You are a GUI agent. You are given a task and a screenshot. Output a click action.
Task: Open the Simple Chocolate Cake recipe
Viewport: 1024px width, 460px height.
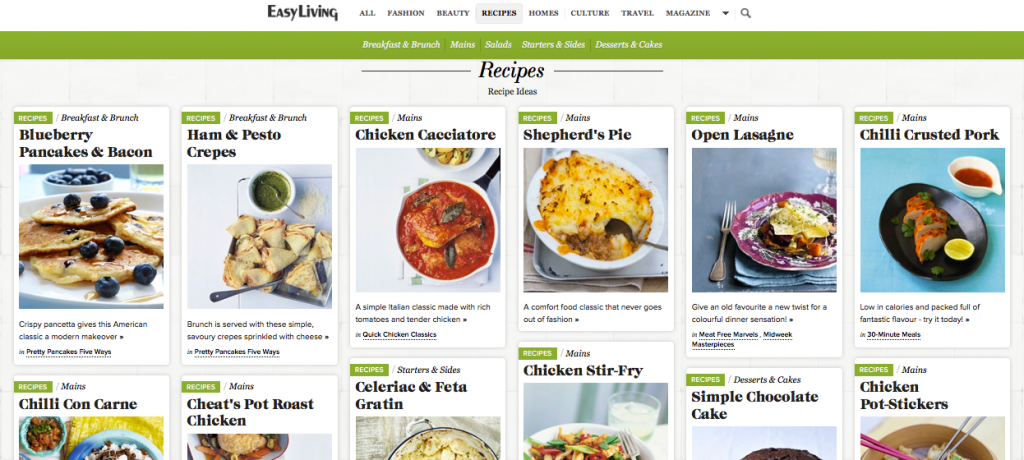[x=754, y=405]
